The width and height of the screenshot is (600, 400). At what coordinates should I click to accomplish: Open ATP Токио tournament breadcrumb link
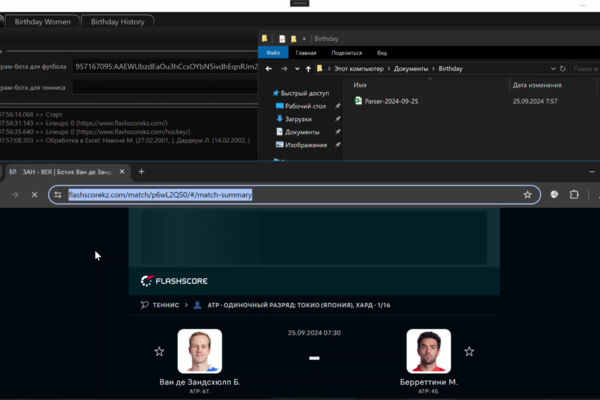298,305
